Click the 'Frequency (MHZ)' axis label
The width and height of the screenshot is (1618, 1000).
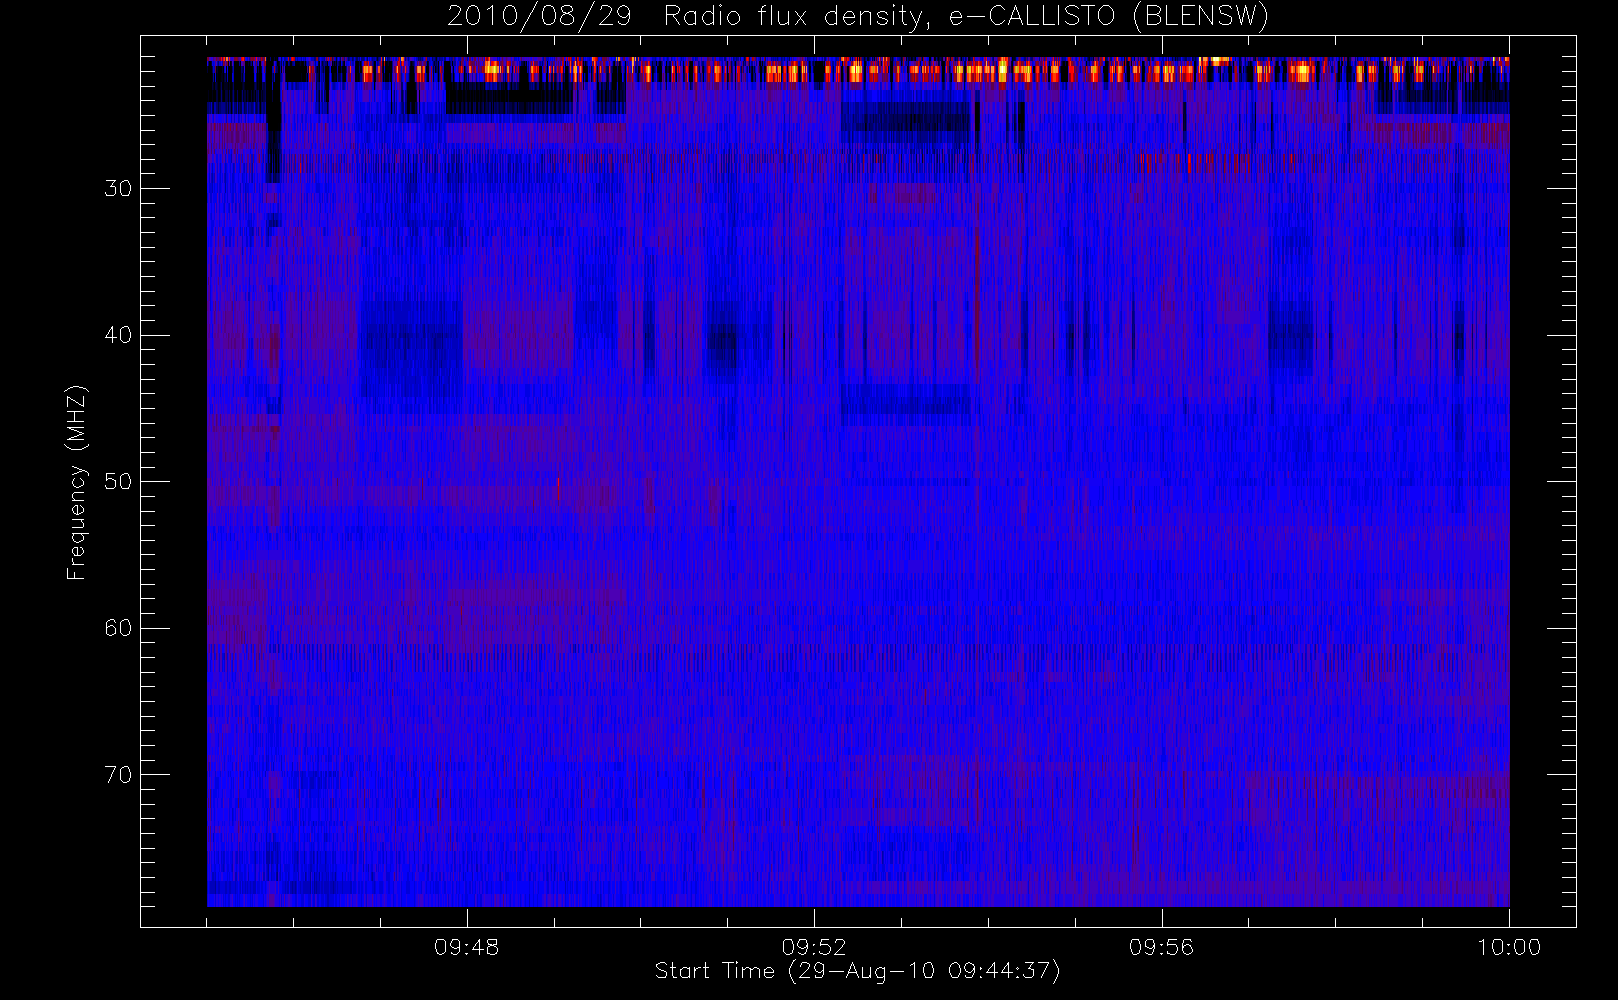pos(76,482)
